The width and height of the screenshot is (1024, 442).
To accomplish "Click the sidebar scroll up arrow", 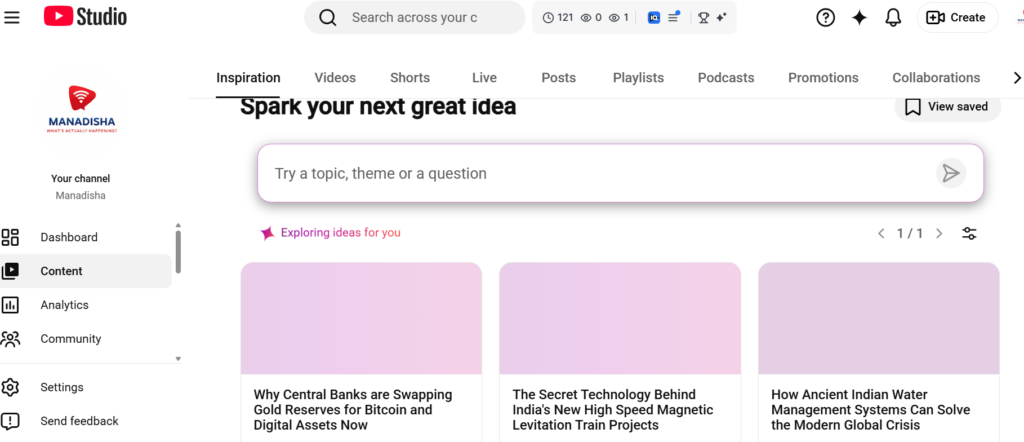I will pyautogui.click(x=178, y=226).
